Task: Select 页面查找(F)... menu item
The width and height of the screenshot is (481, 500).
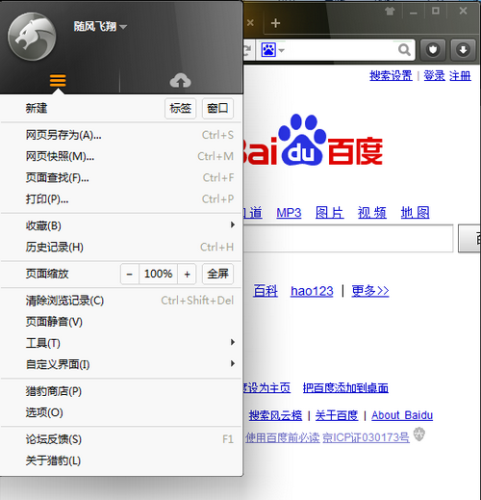Action: 121,178
